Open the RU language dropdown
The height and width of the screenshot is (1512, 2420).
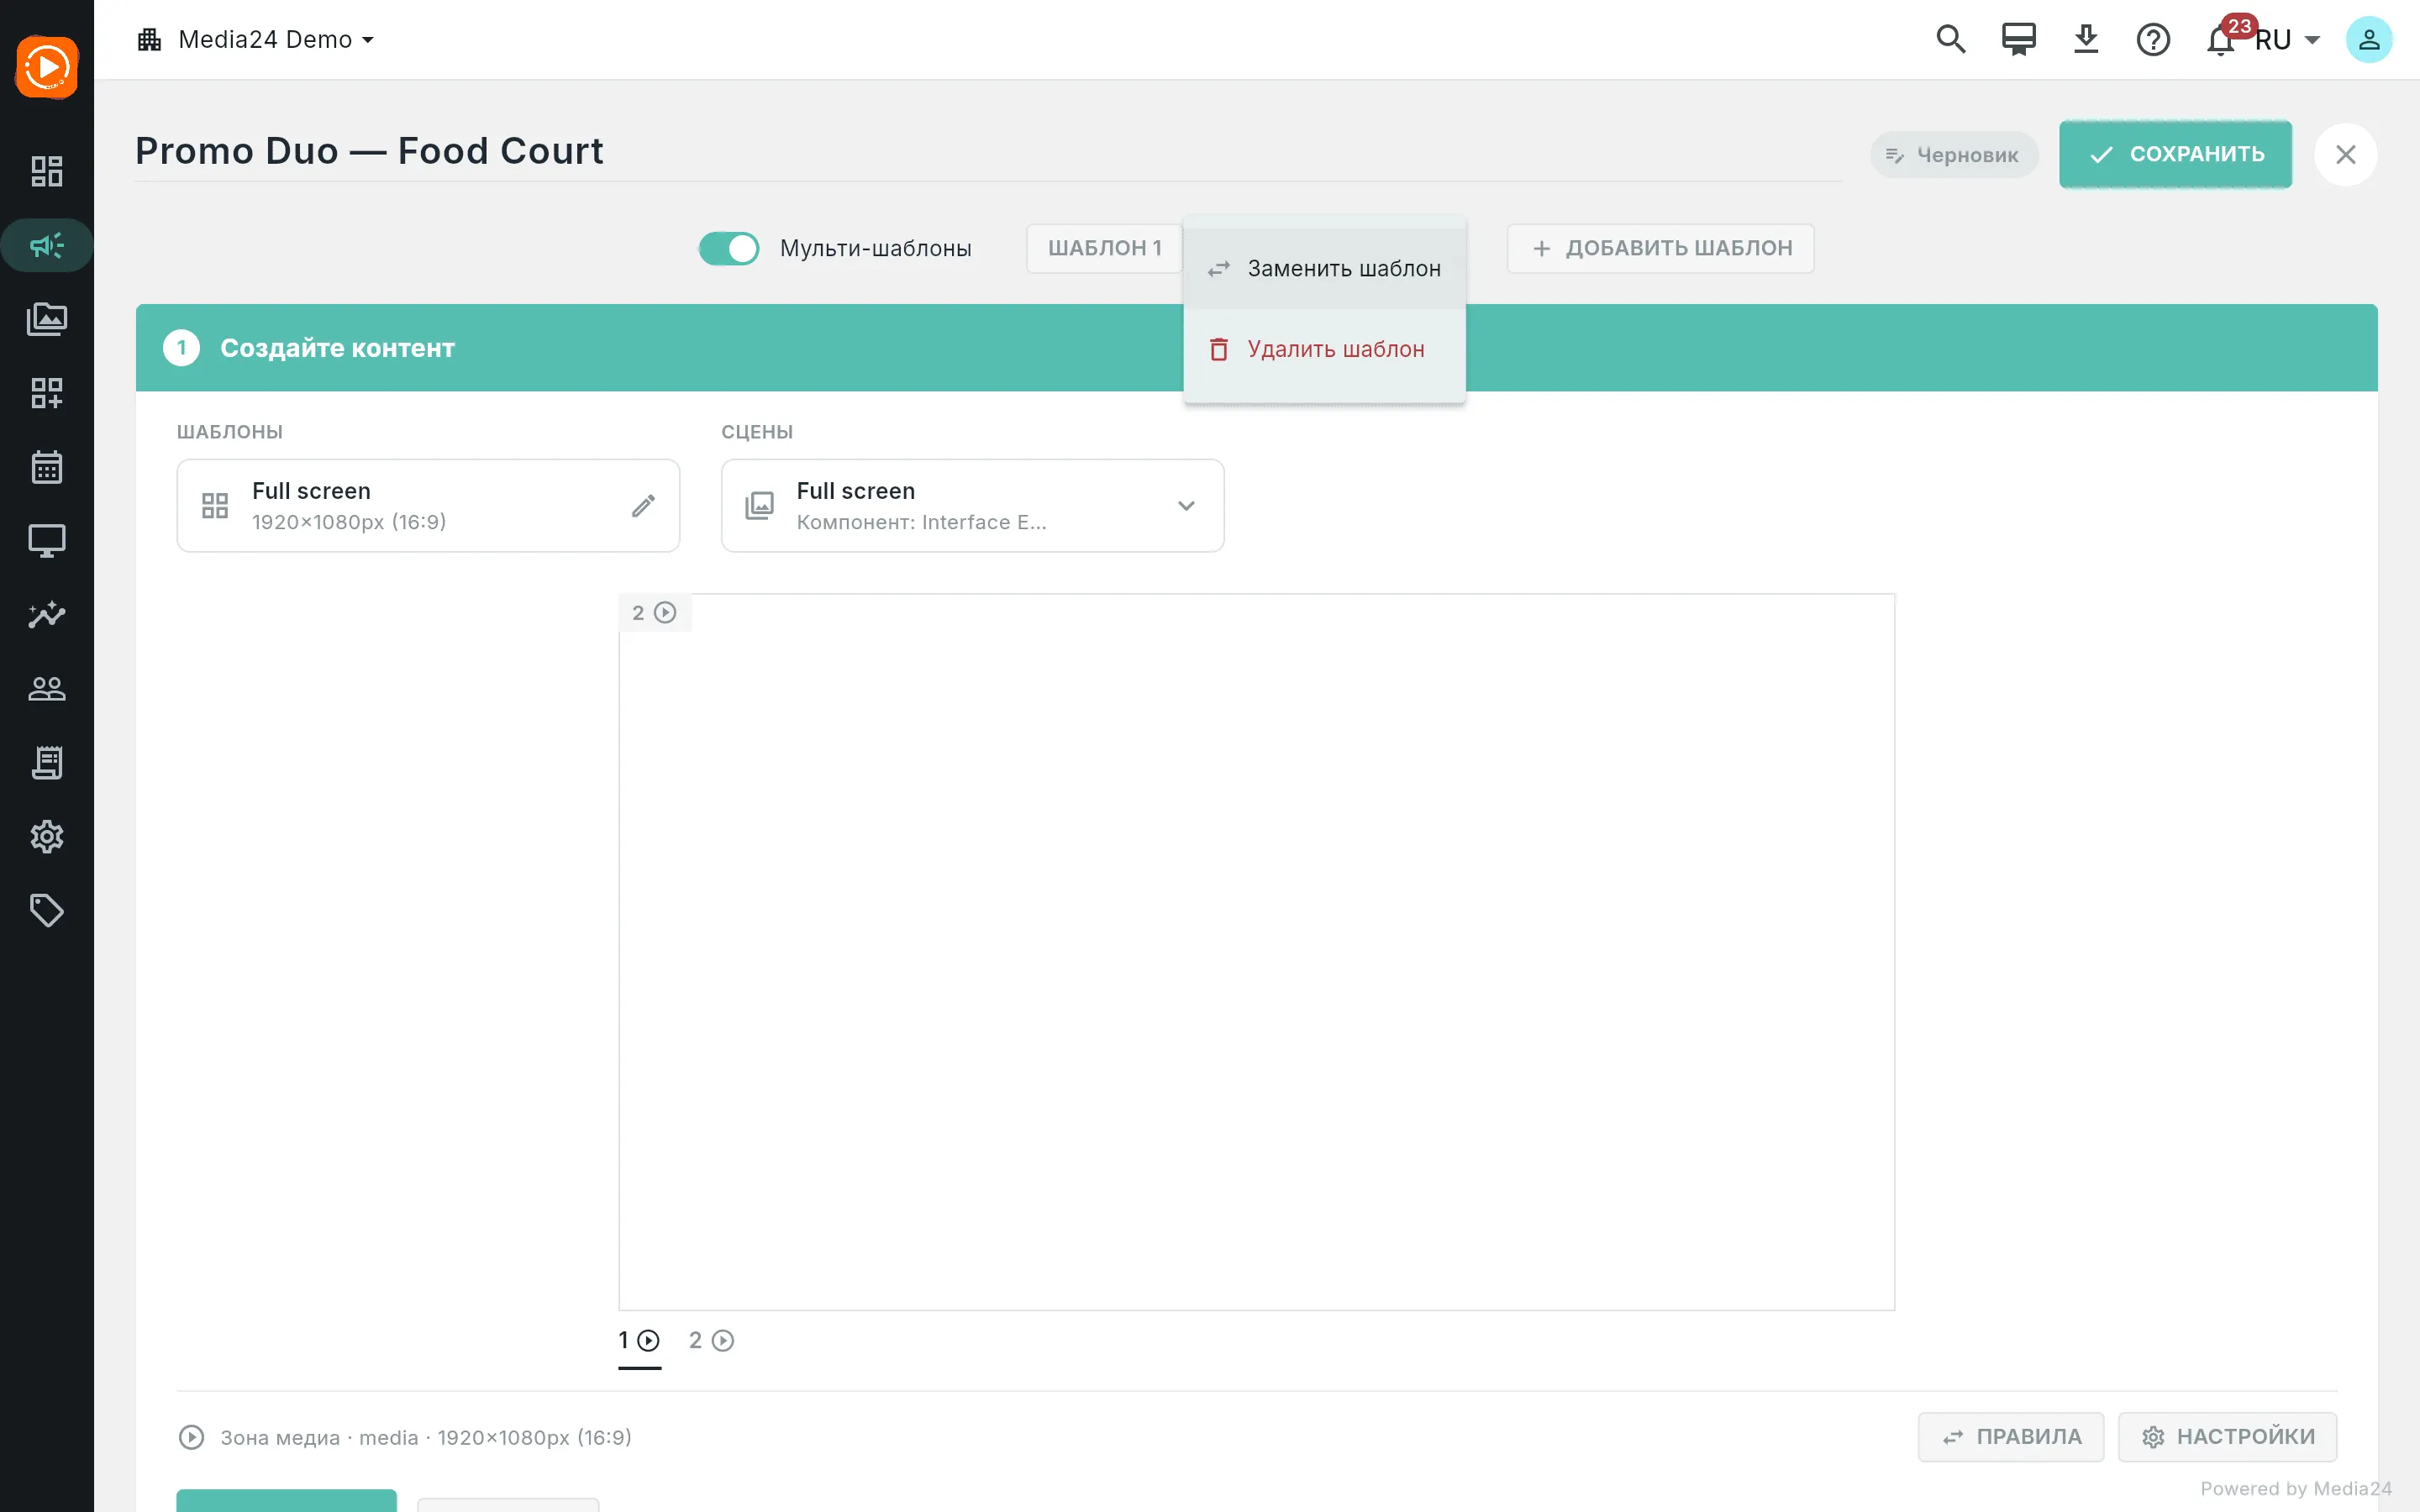coord(2287,40)
